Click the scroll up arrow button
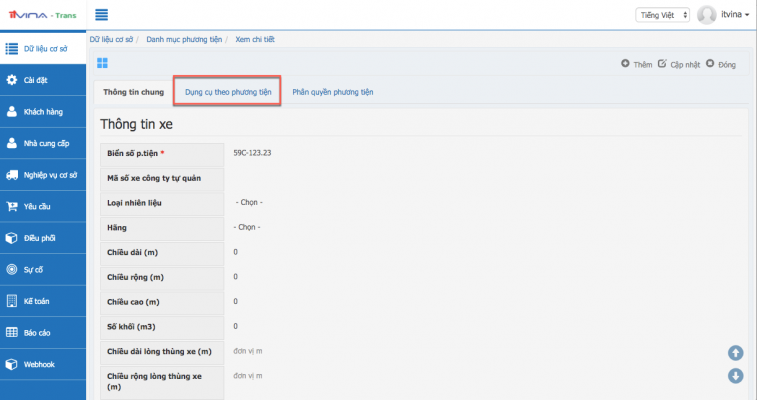 pyautogui.click(x=735, y=352)
